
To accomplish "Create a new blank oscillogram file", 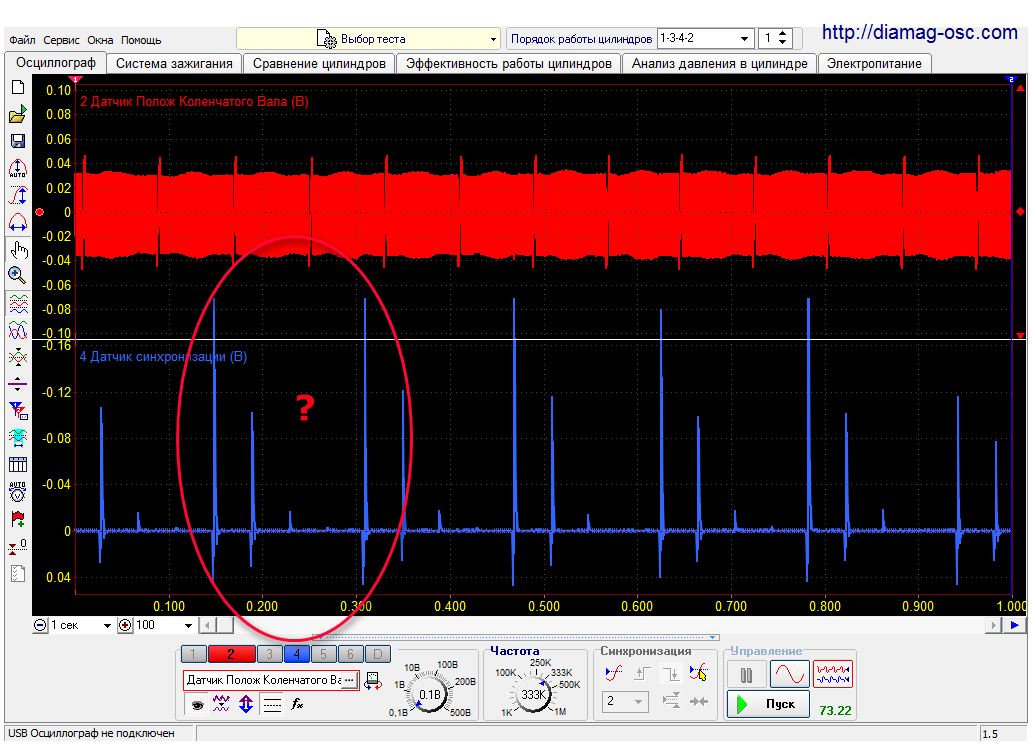I will click(18, 88).
